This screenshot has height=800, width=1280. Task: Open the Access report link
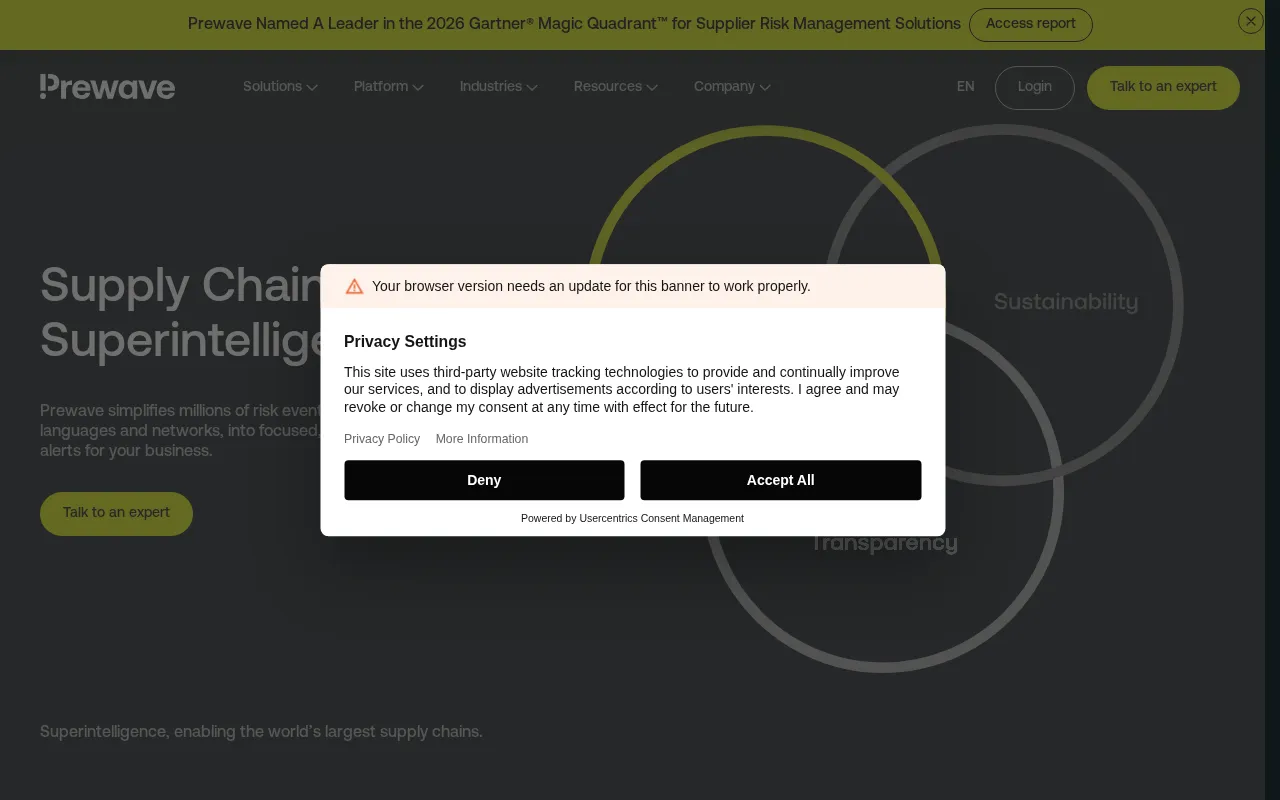pos(1030,25)
